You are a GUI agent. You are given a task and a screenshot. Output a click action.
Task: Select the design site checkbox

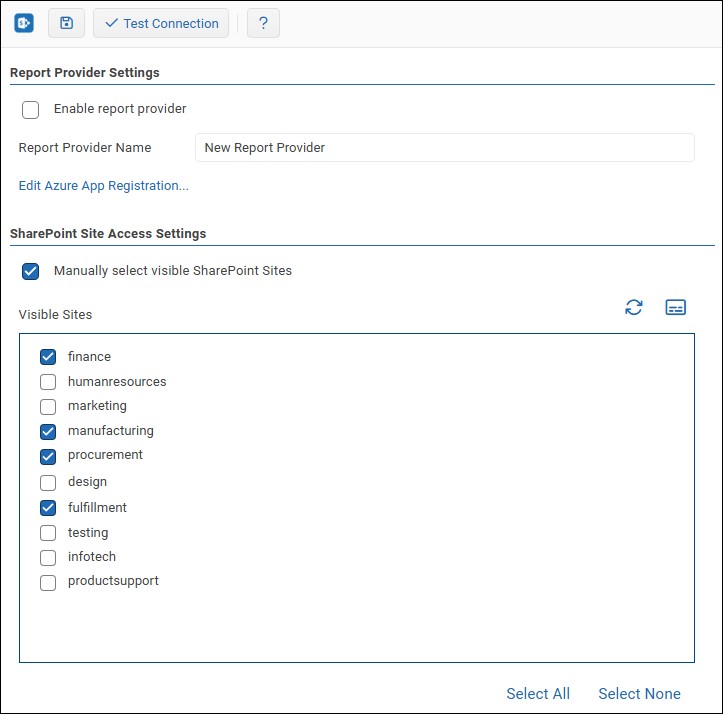[x=48, y=482]
